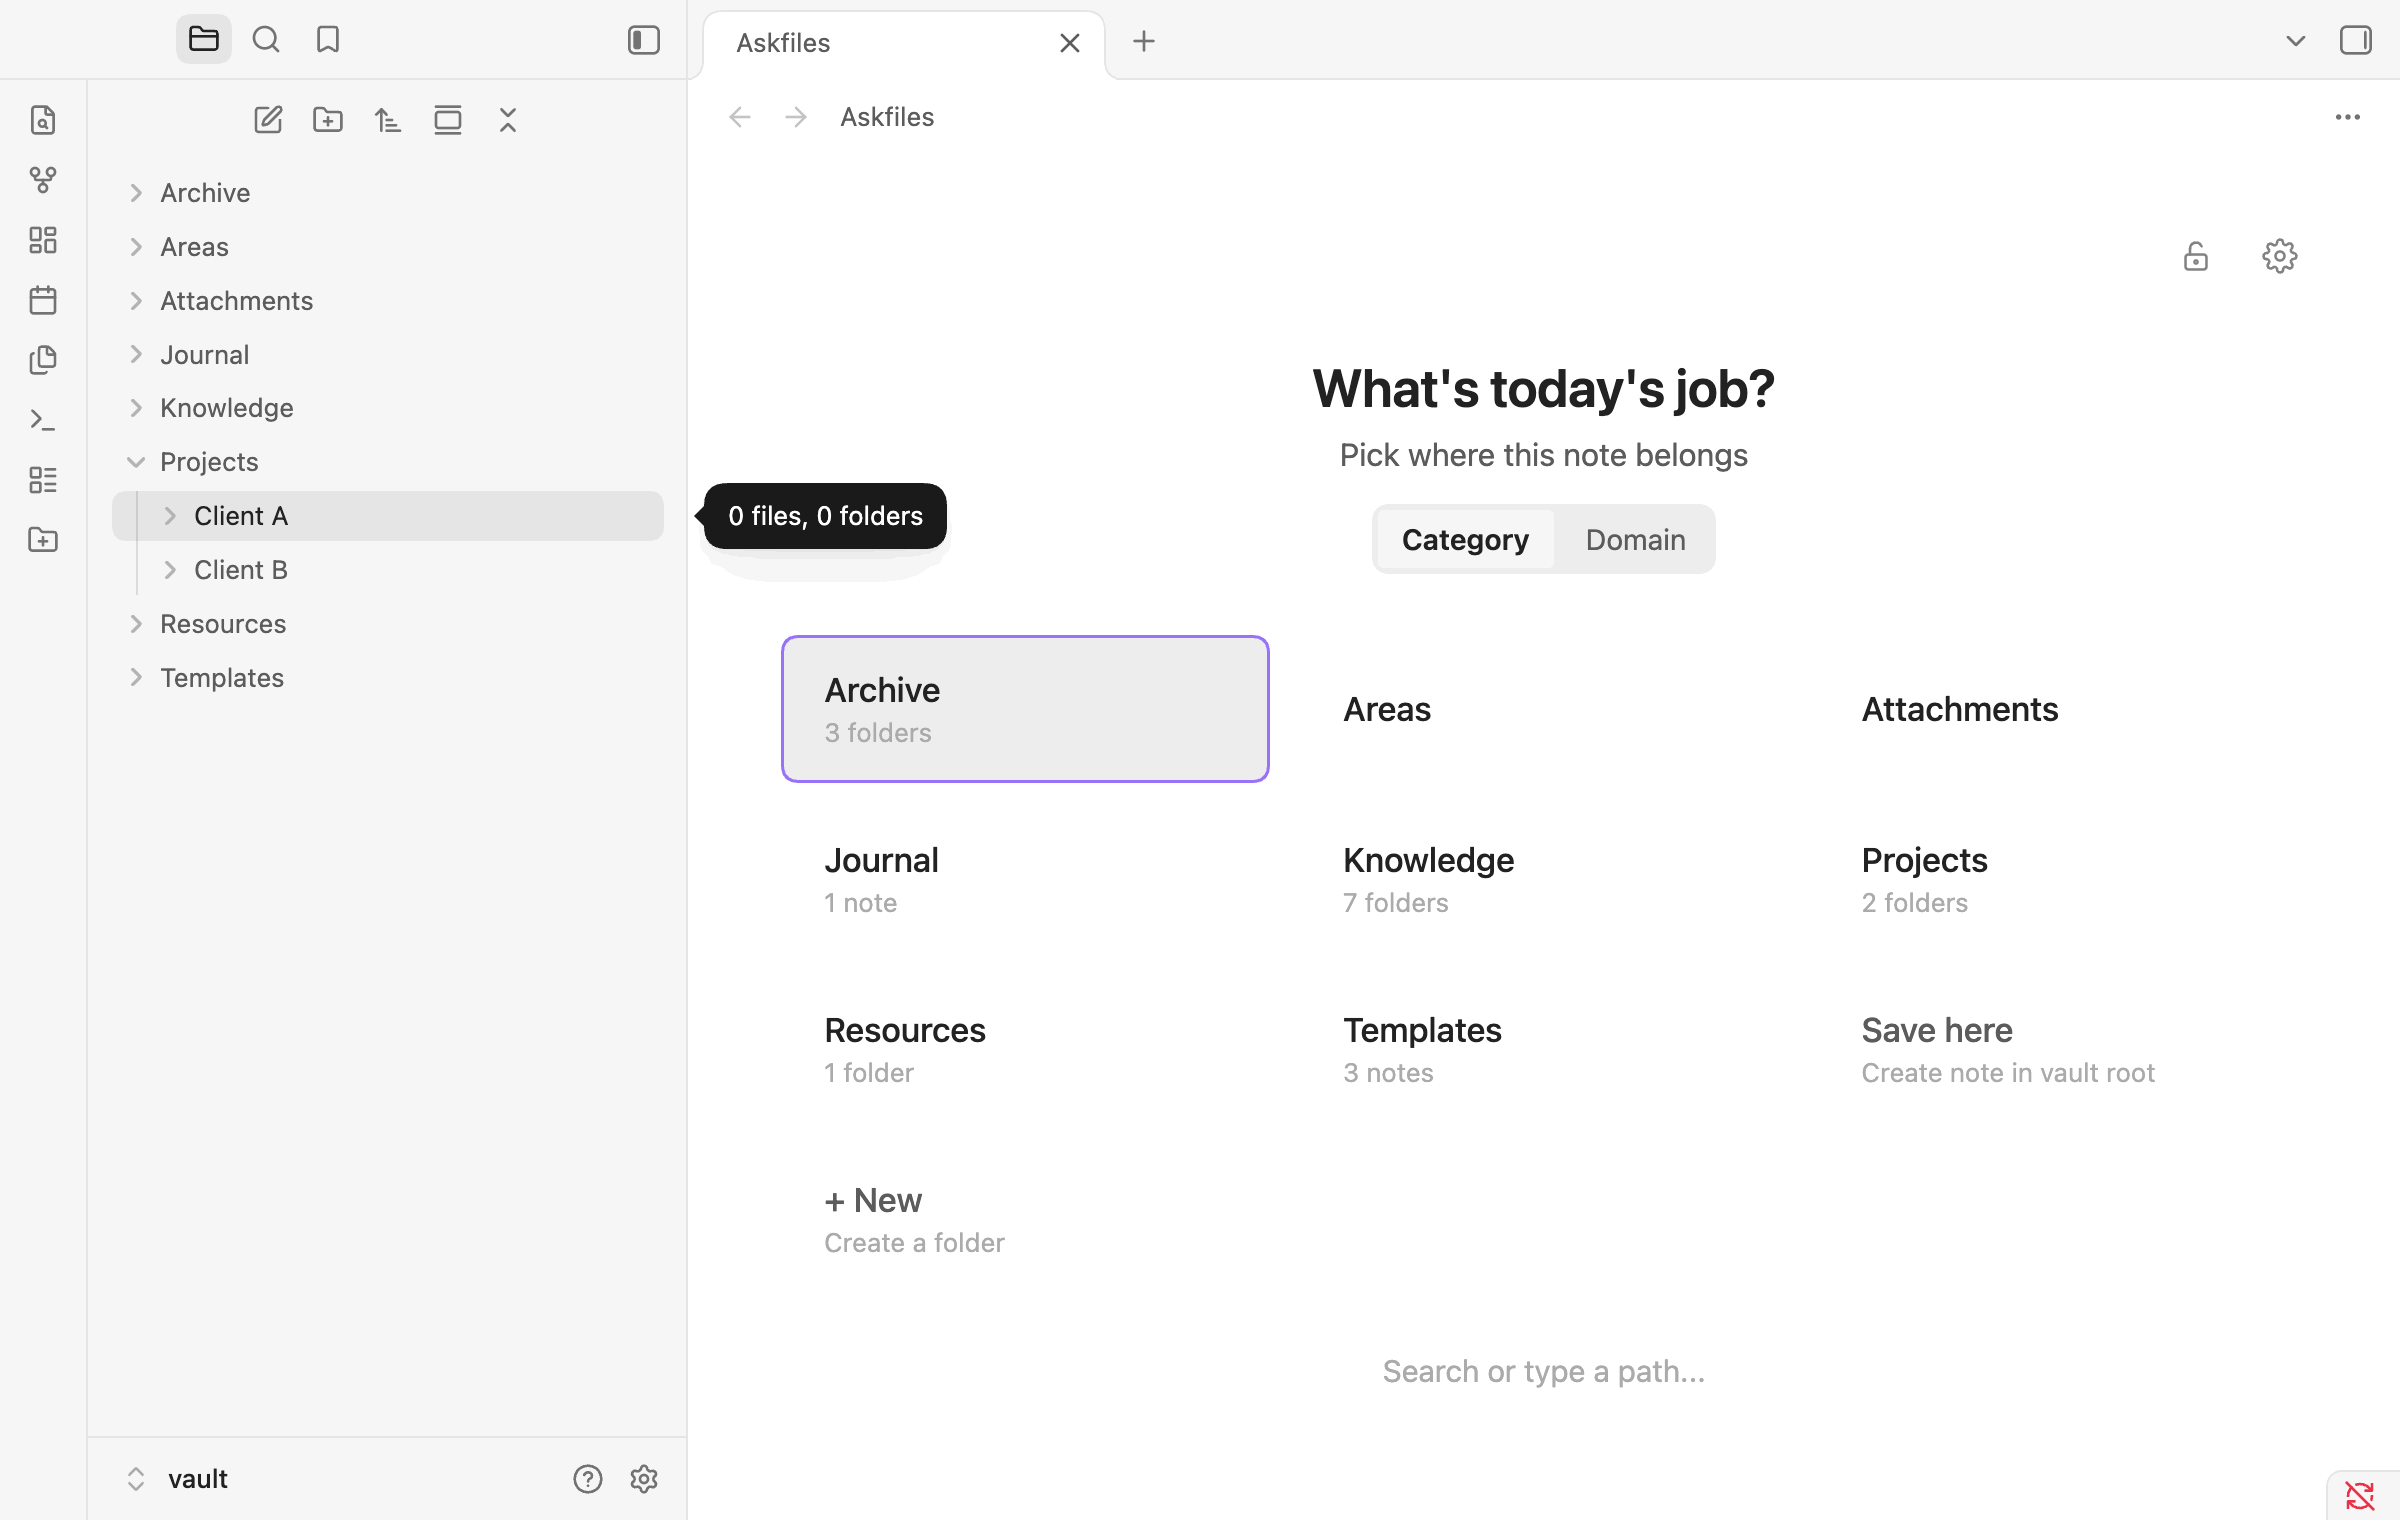This screenshot has width=2400, height=1520.
Task: Create a new note with pencil icon
Action: [x=268, y=120]
